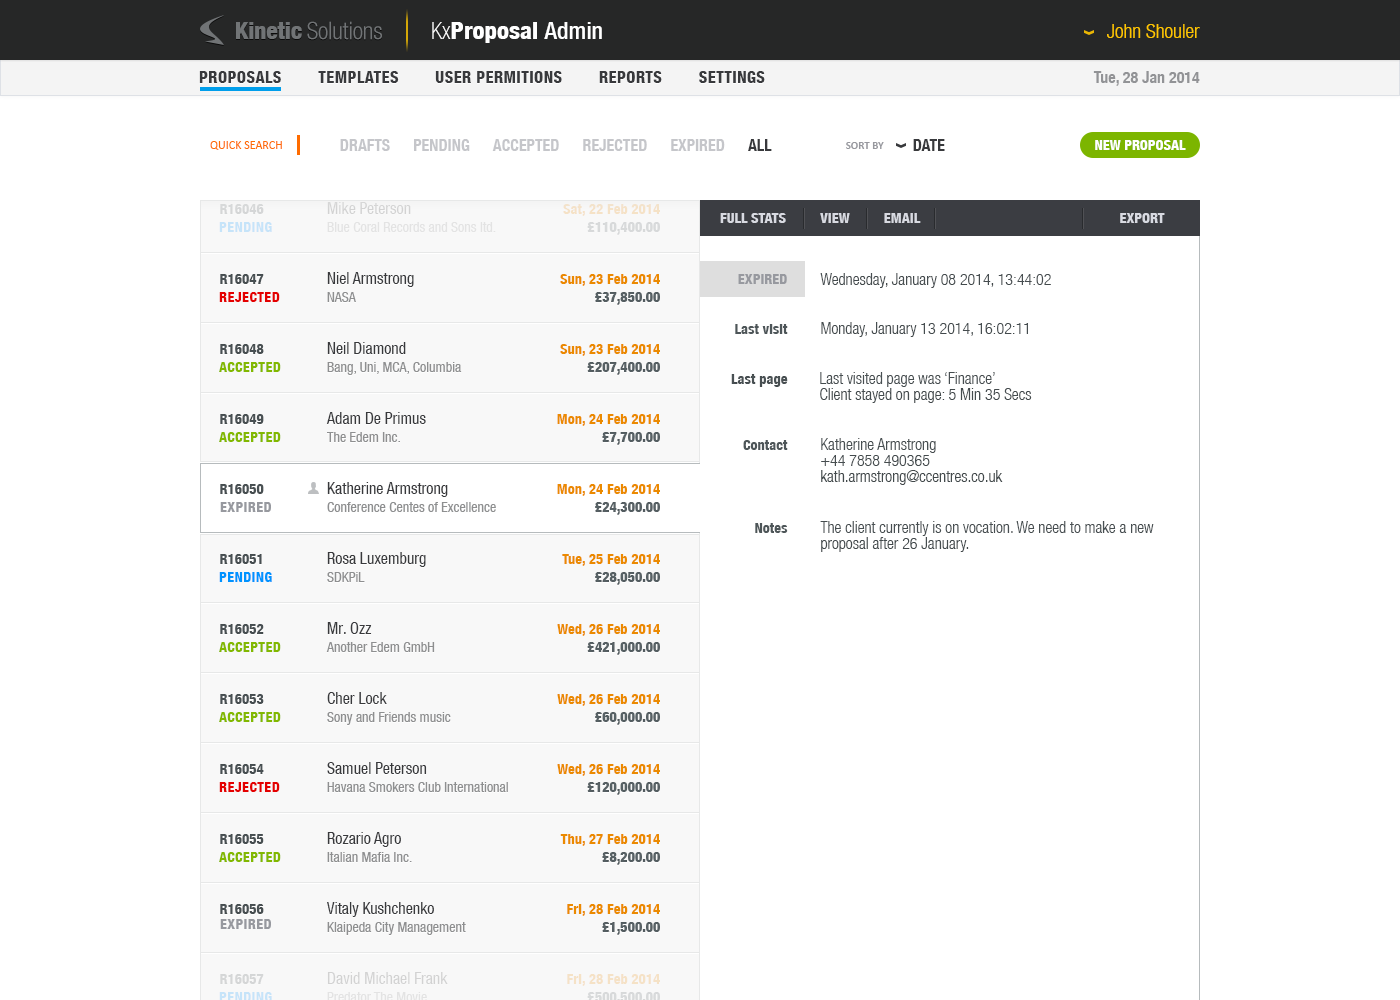
Task: Click the kath.armstrong@ccentres.co.uk email address
Action: [x=910, y=477]
